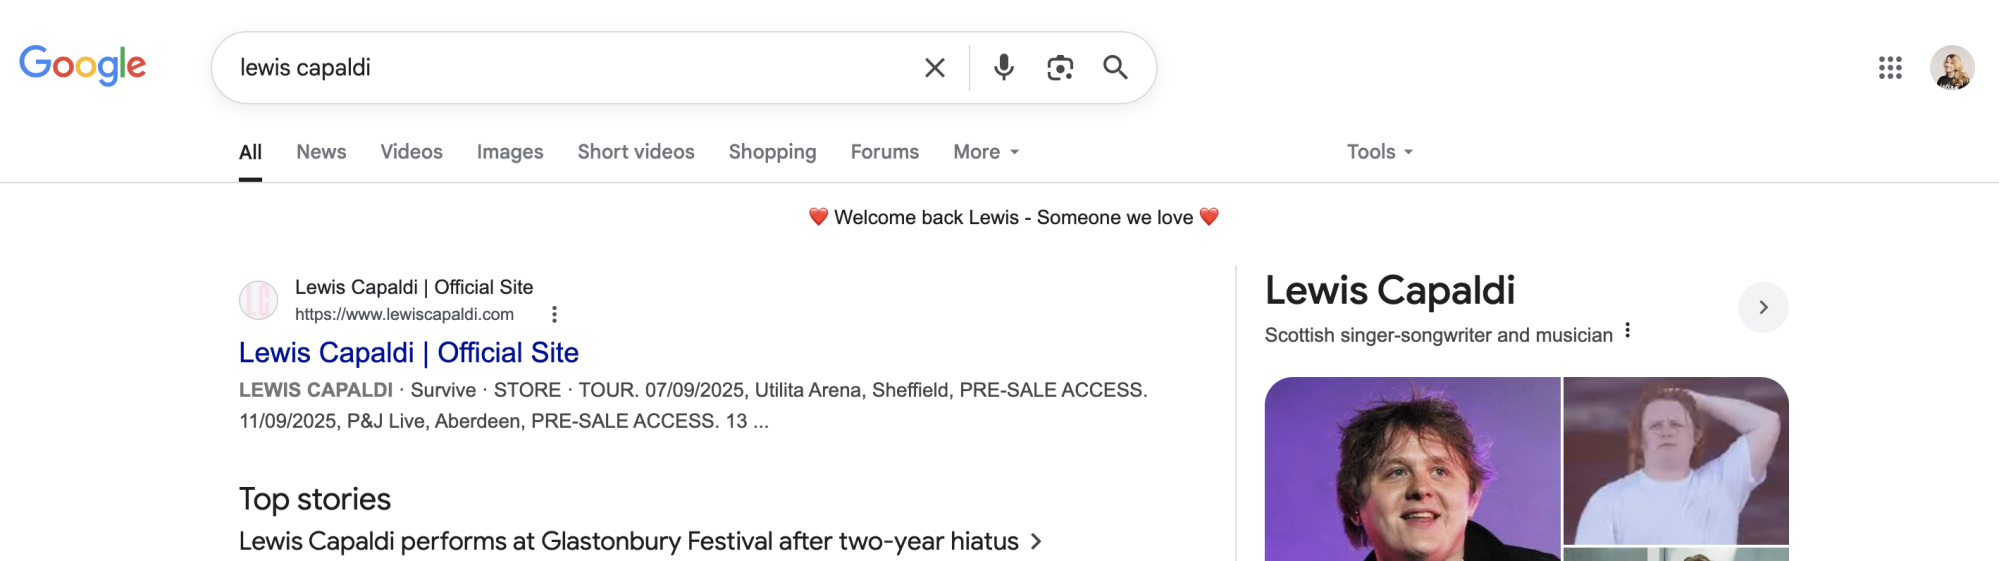Click the Google logo

point(83,66)
